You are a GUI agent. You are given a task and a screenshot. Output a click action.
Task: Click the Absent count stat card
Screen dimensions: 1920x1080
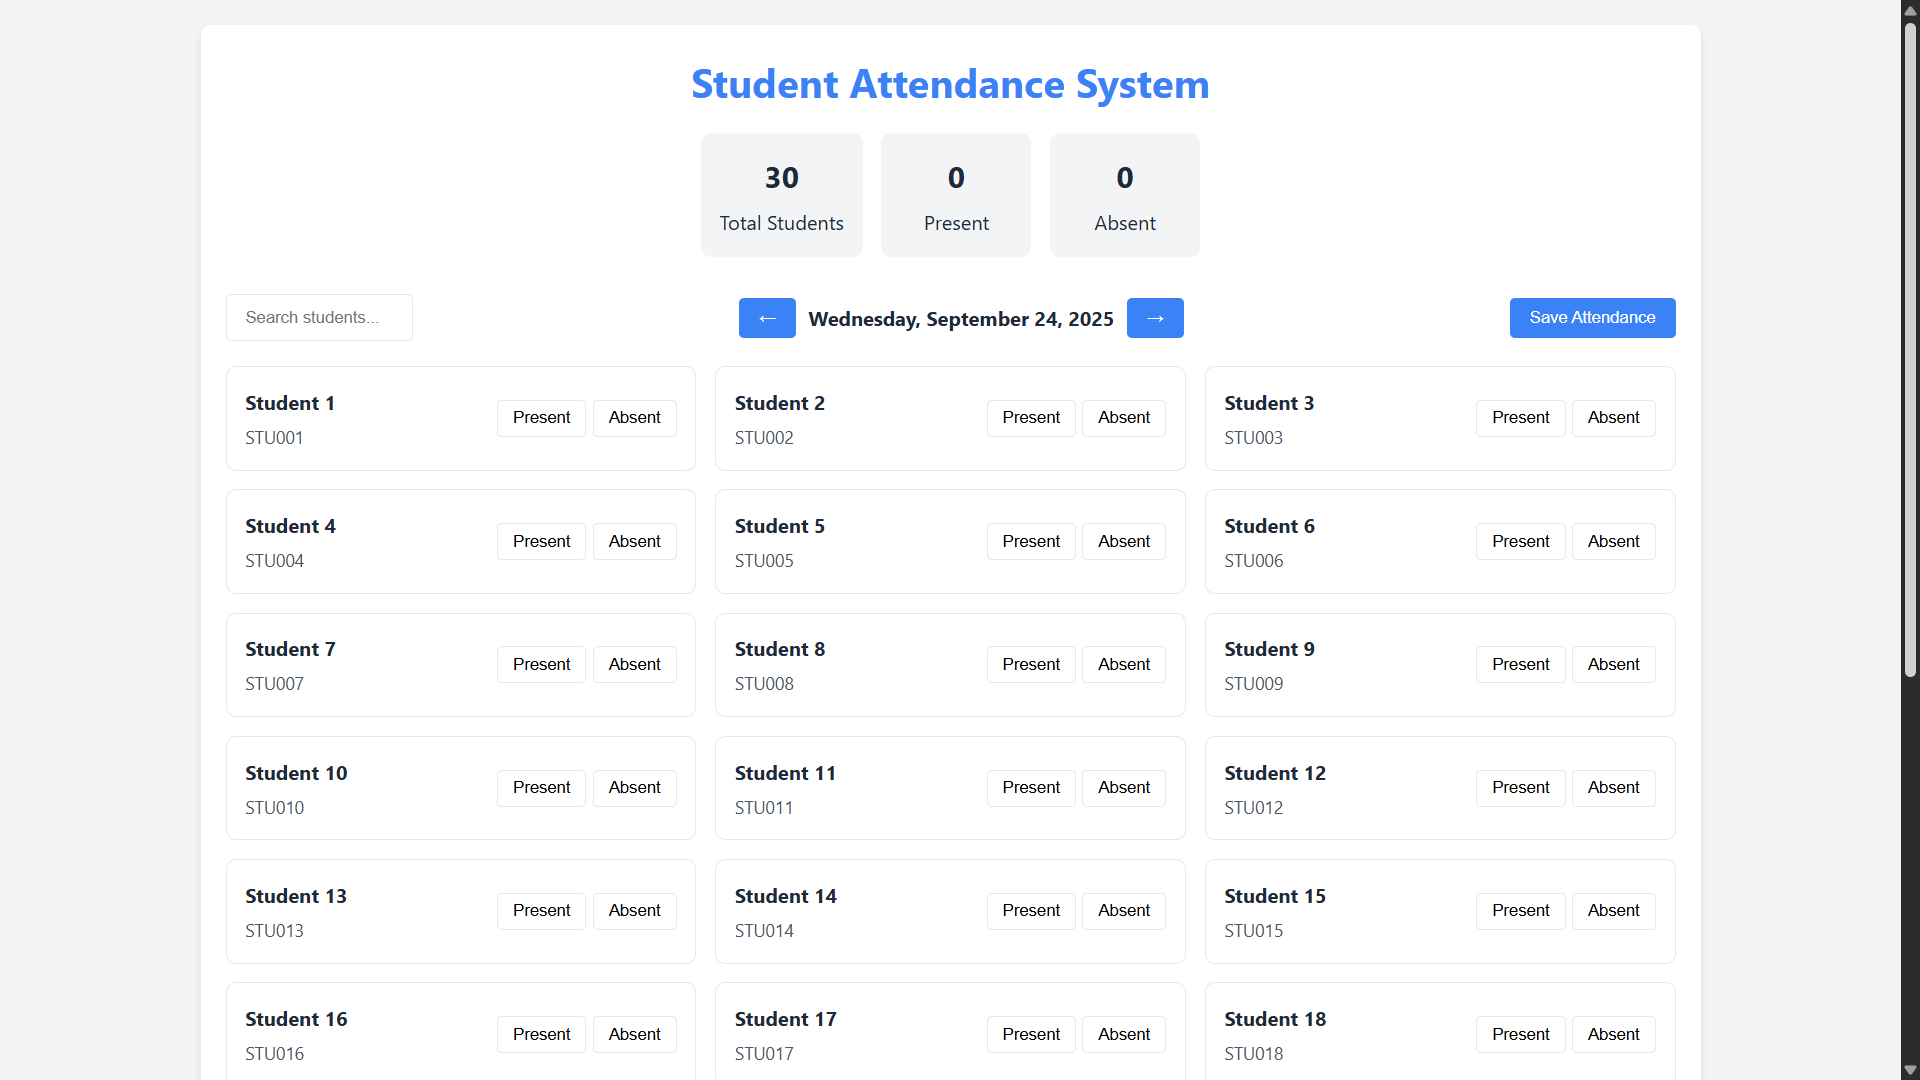point(1124,195)
